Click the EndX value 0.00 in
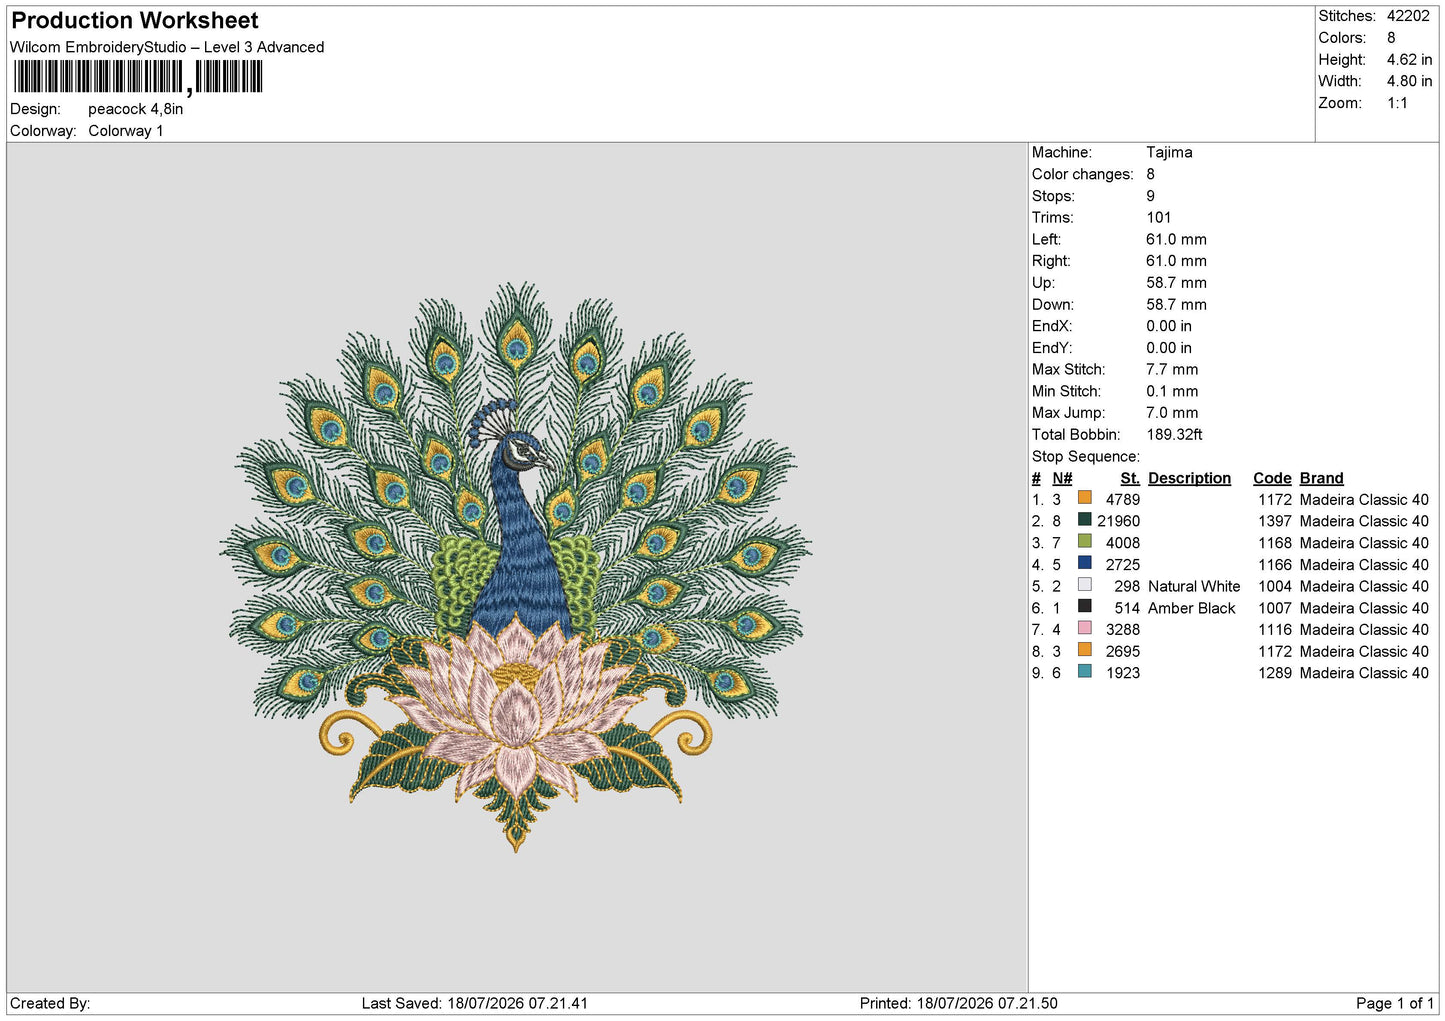The width and height of the screenshot is (1445, 1021). pos(1169,326)
